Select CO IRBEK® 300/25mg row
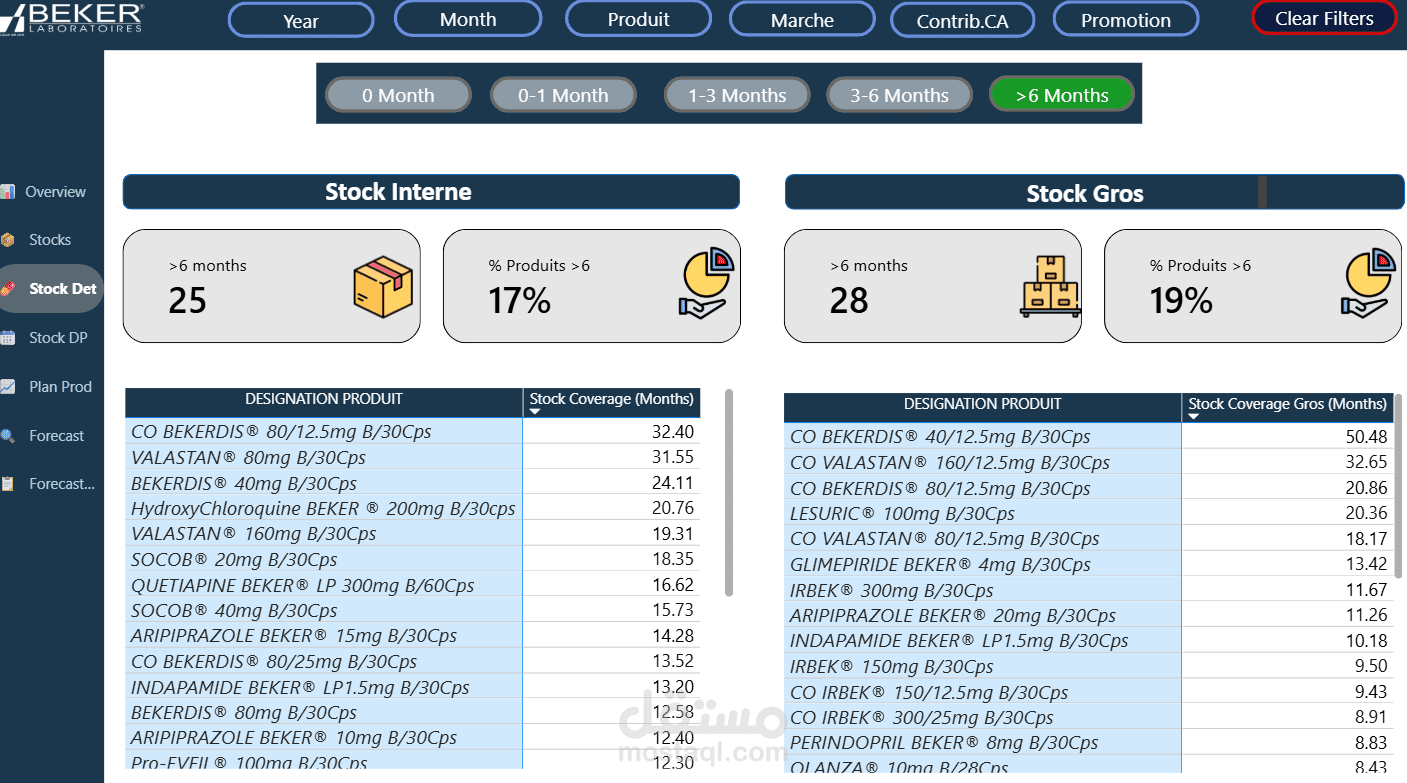This screenshot has width=1407, height=783. click(1089, 718)
